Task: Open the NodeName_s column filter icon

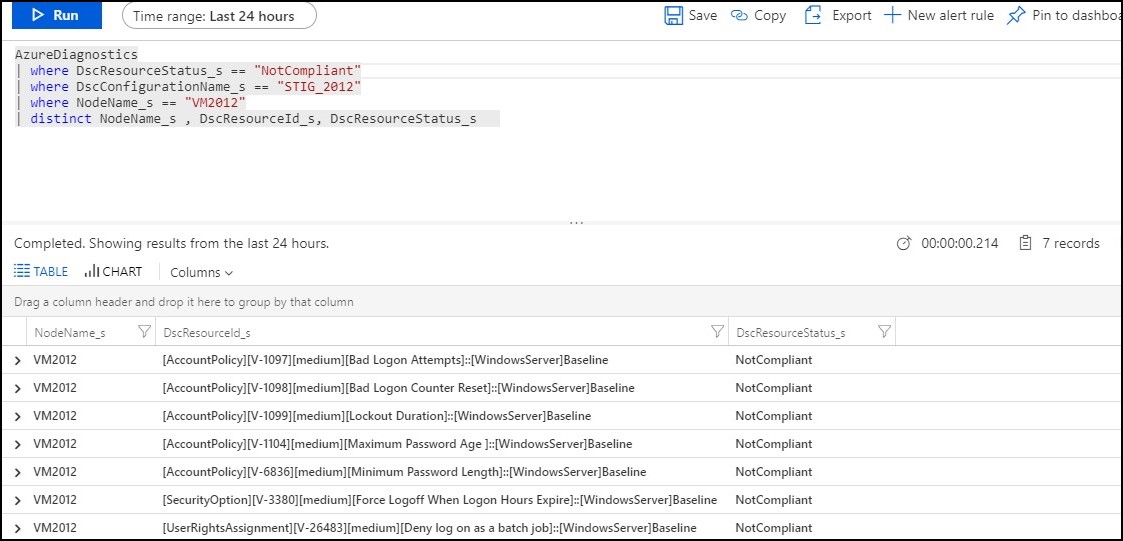Action: pyautogui.click(x=144, y=332)
